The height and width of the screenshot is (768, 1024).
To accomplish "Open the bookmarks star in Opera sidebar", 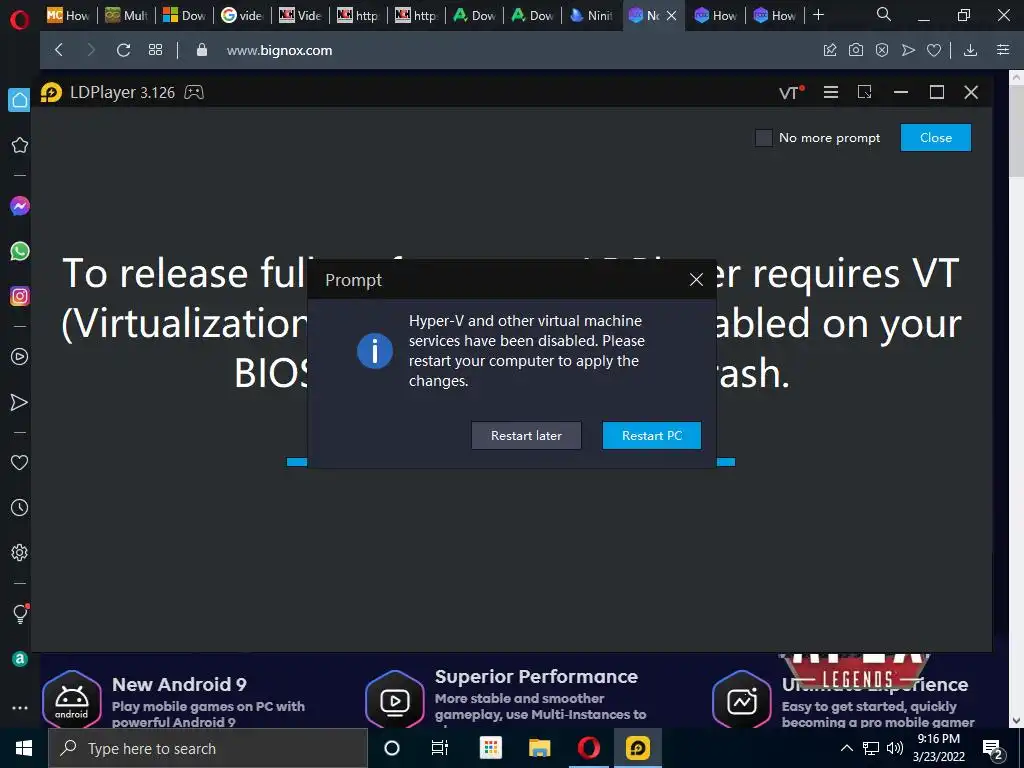I will pyautogui.click(x=20, y=145).
